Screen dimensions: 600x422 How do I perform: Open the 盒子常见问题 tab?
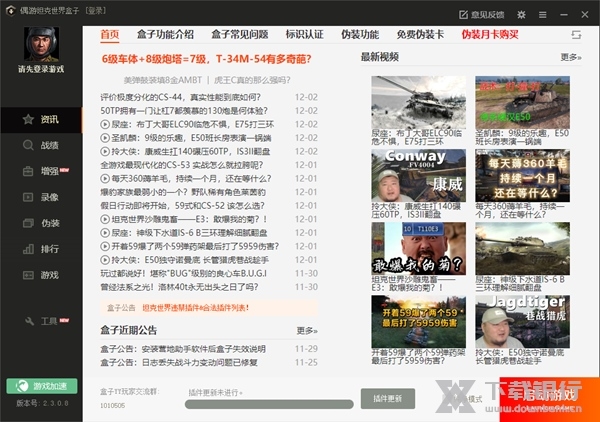click(x=240, y=35)
